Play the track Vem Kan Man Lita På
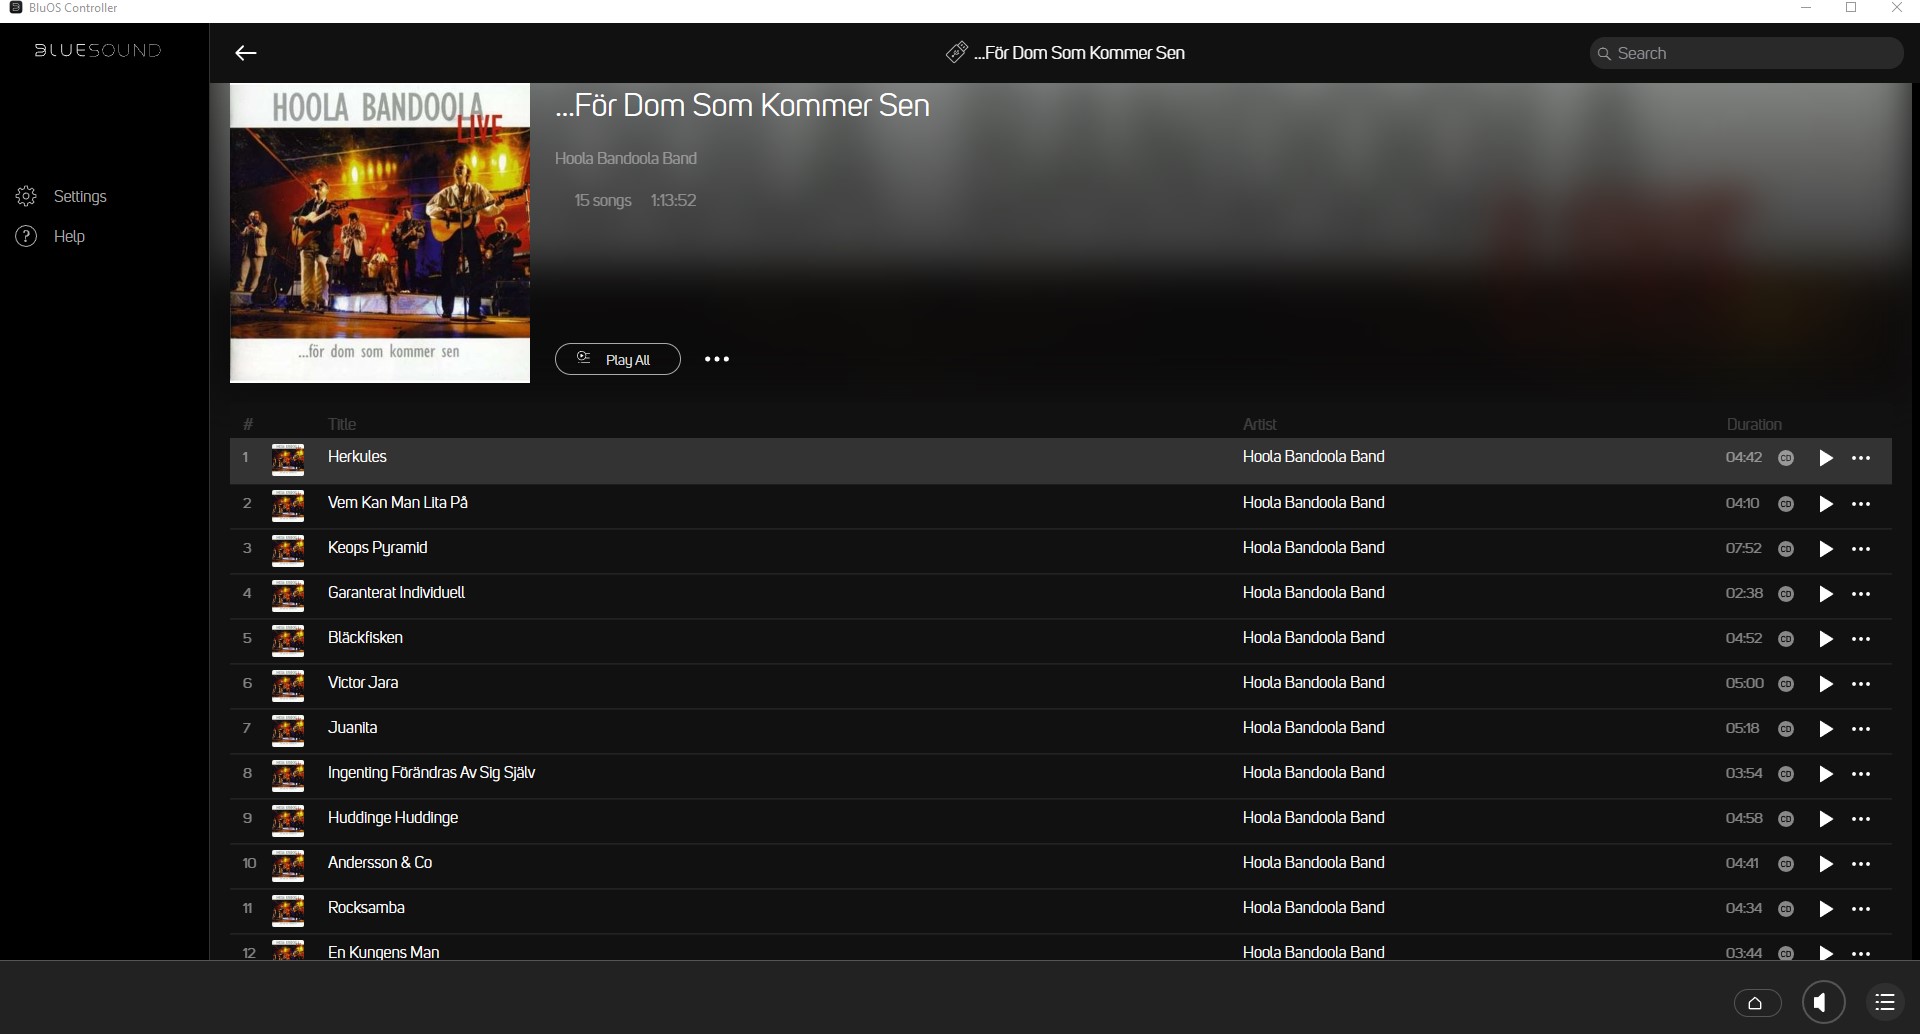This screenshot has width=1920, height=1034. pos(1826,504)
